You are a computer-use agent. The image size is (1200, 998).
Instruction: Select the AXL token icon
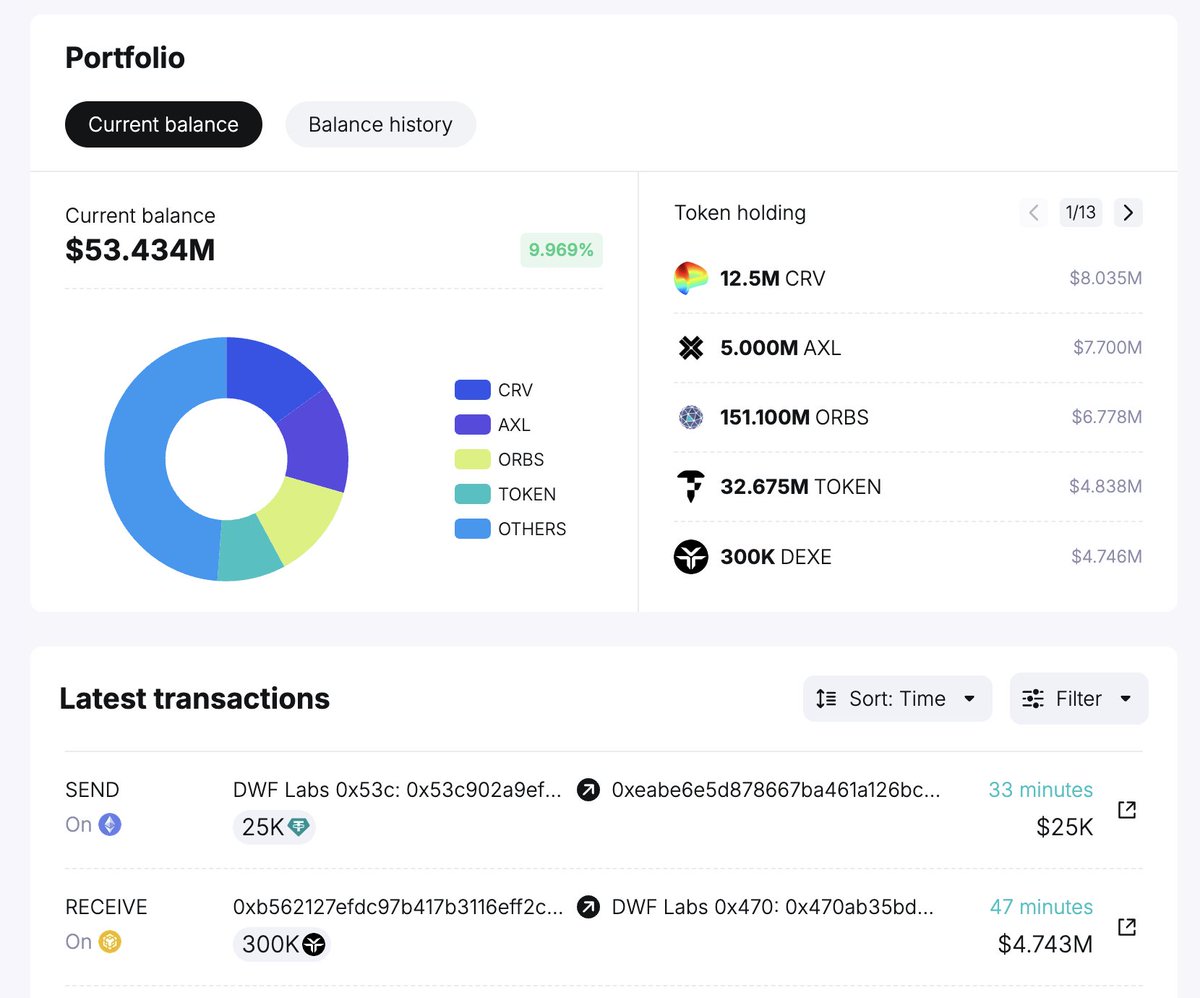tap(689, 348)
